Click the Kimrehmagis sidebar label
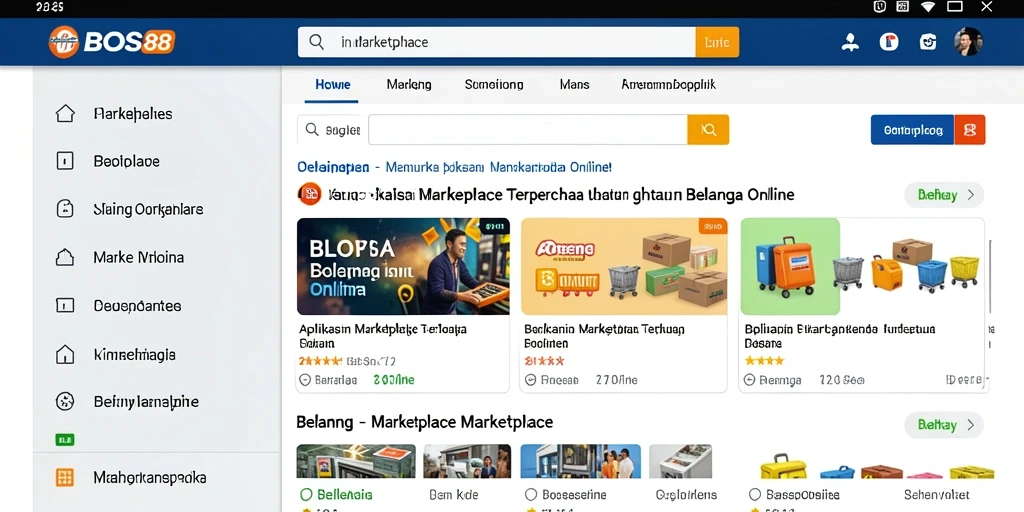Viewport: 1024px width, 512px height. (135, 355)
